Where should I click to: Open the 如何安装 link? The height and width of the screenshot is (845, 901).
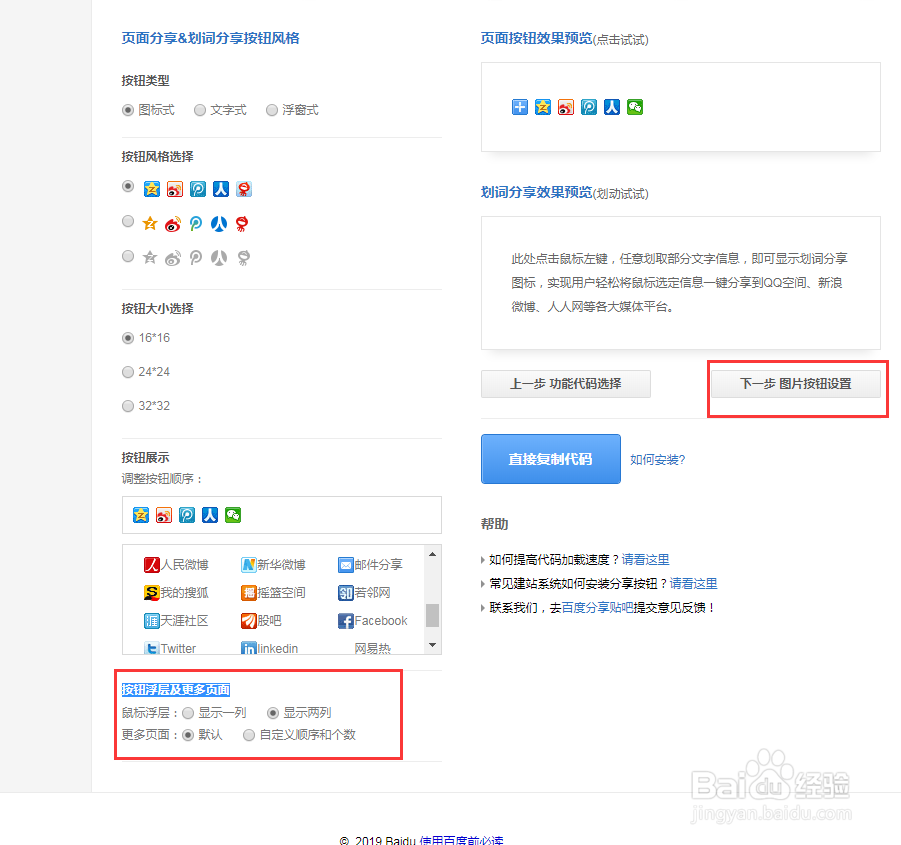(658, 459)
